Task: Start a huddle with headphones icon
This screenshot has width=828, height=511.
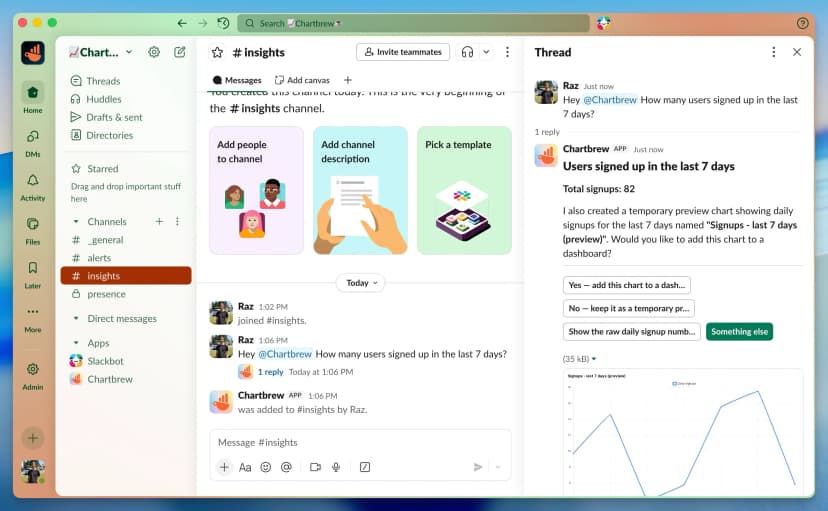Action: point(467,52)
